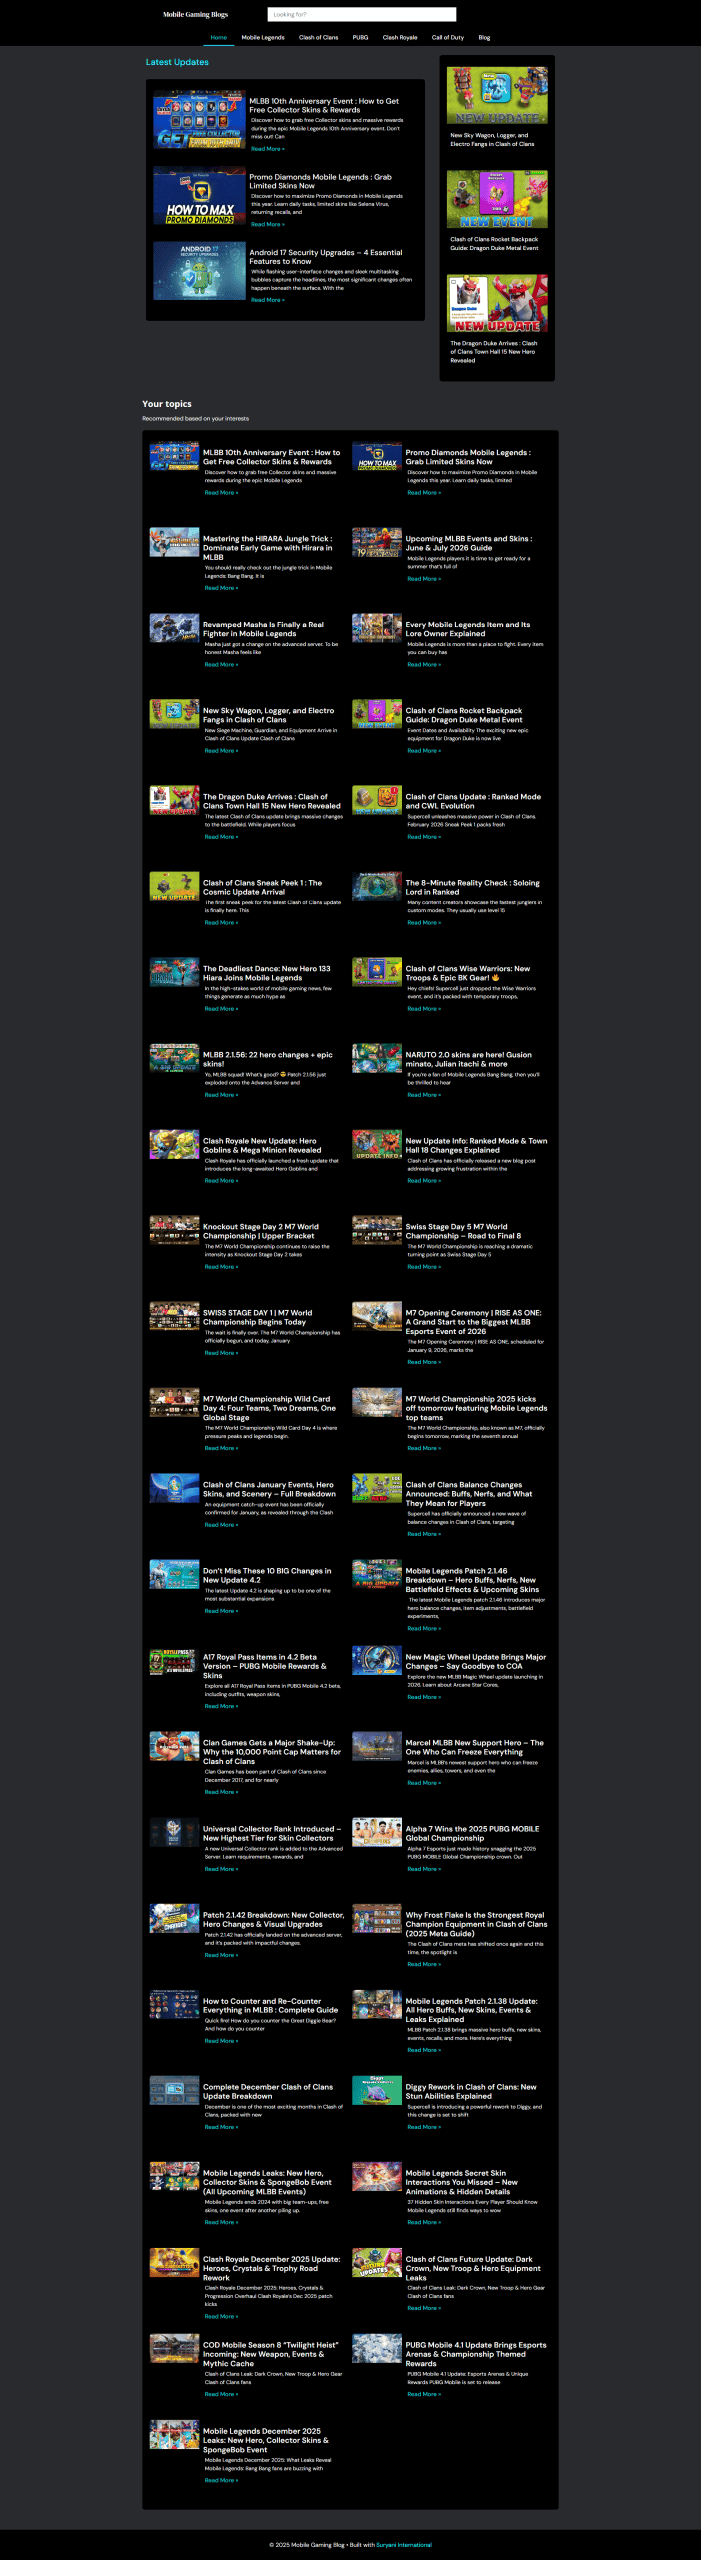This screenshot has width=701, height=2560.
Task: Open sidebar Rocket Backpack New Event image
Action: 497,199
